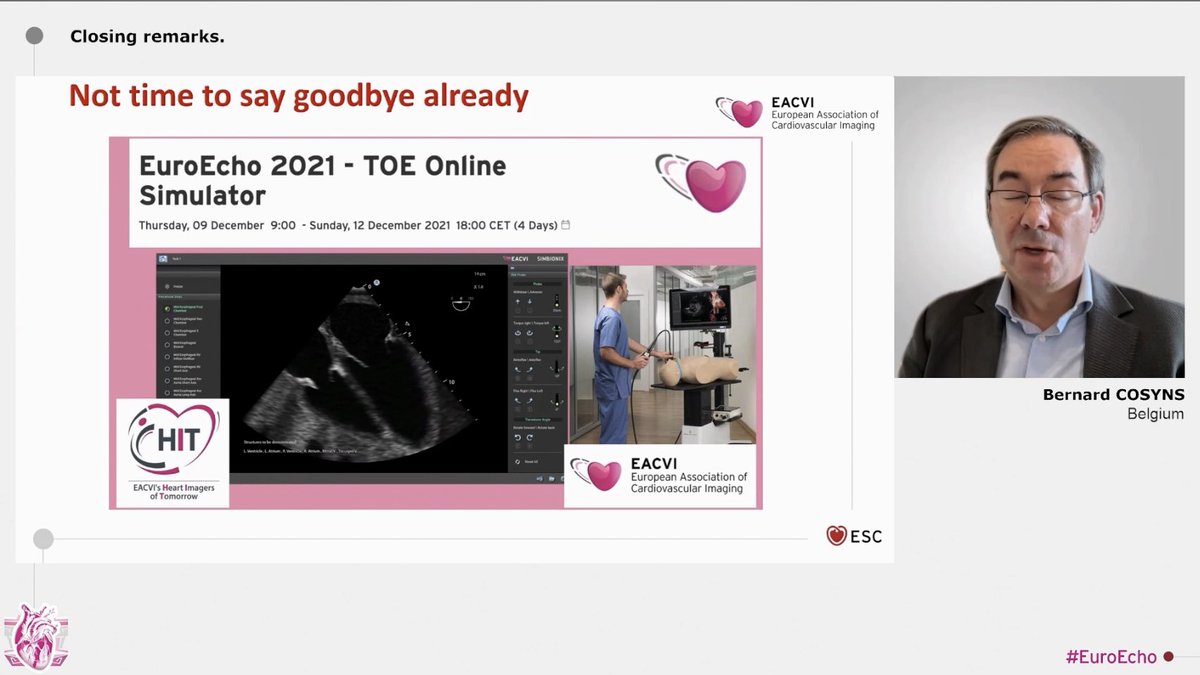Click the SIMBIONIX label in simulator header
Viewport: 1200px width, 675px height.
[x=549, y=257]
